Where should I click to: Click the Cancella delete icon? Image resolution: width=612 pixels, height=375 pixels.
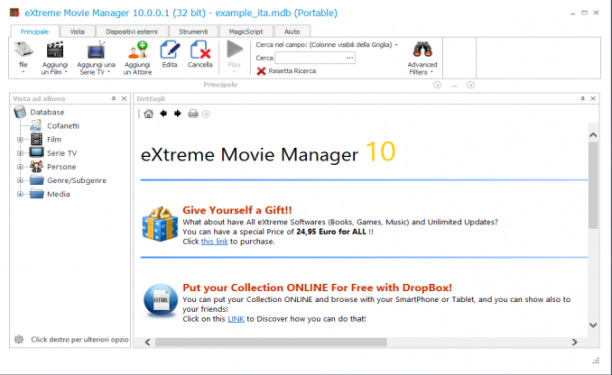200,50
